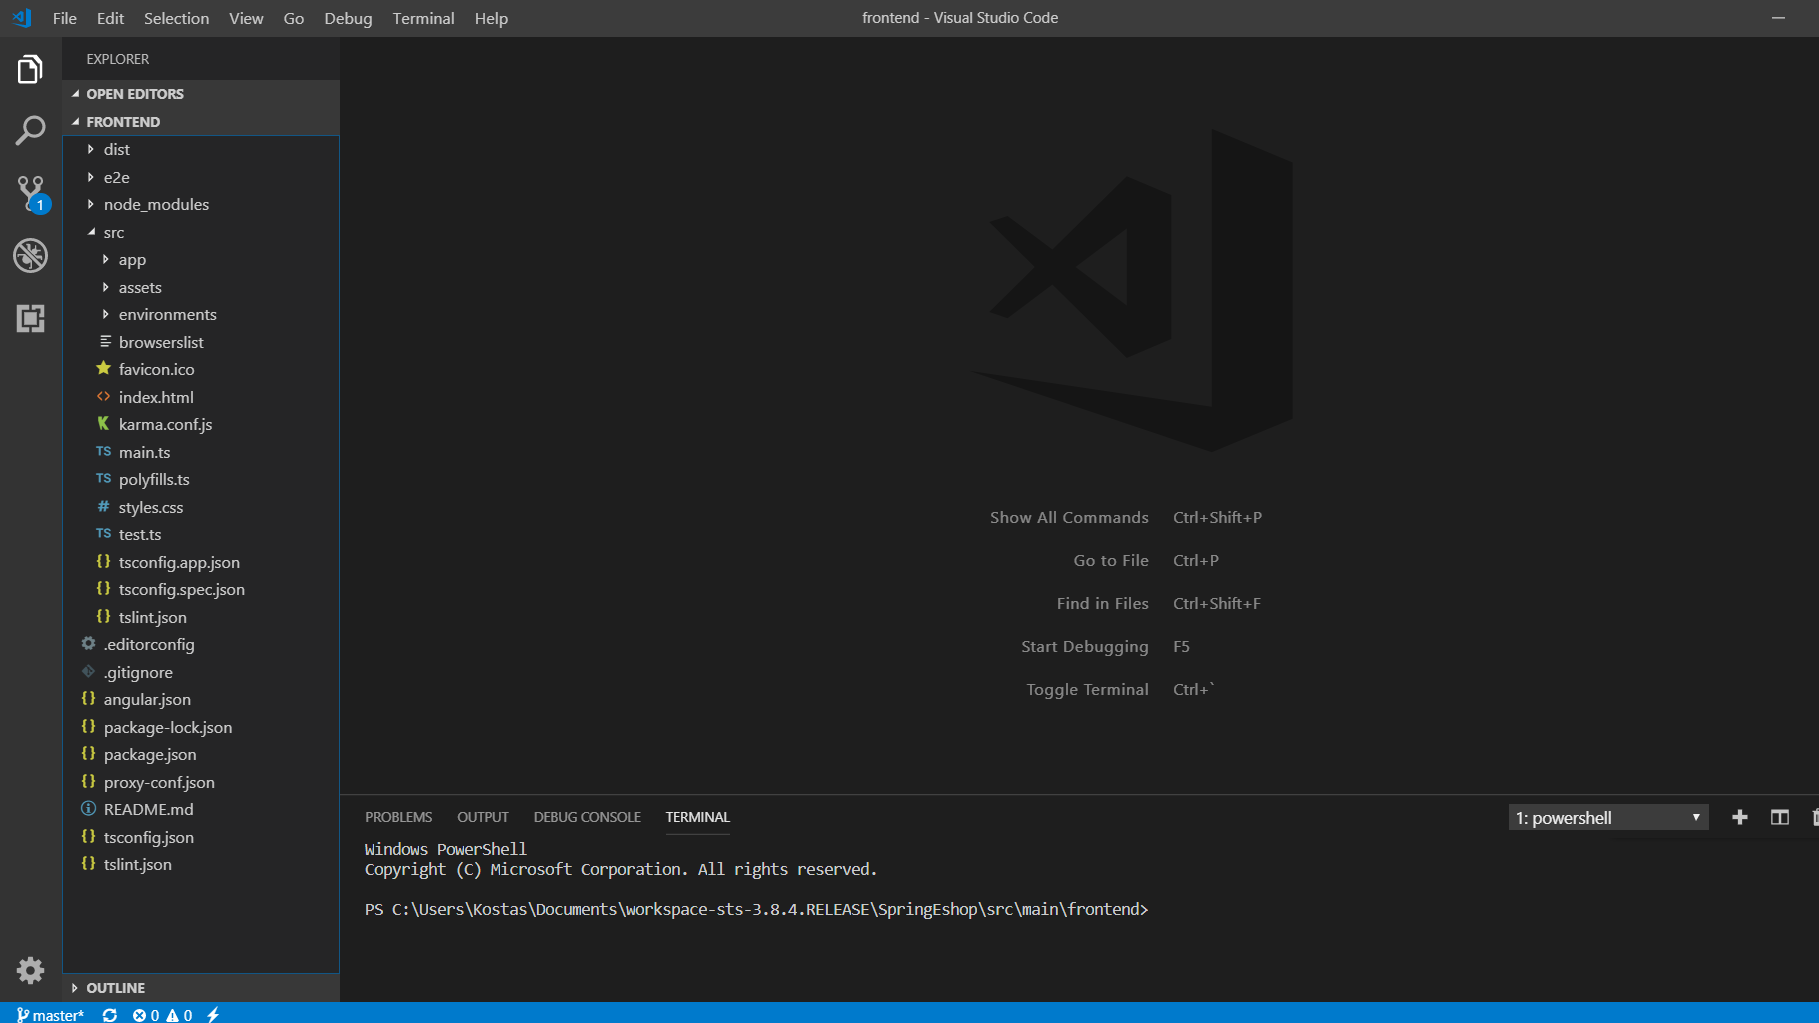
Task: Click the master* branch indicator
Action: [x=50, y=1014]
